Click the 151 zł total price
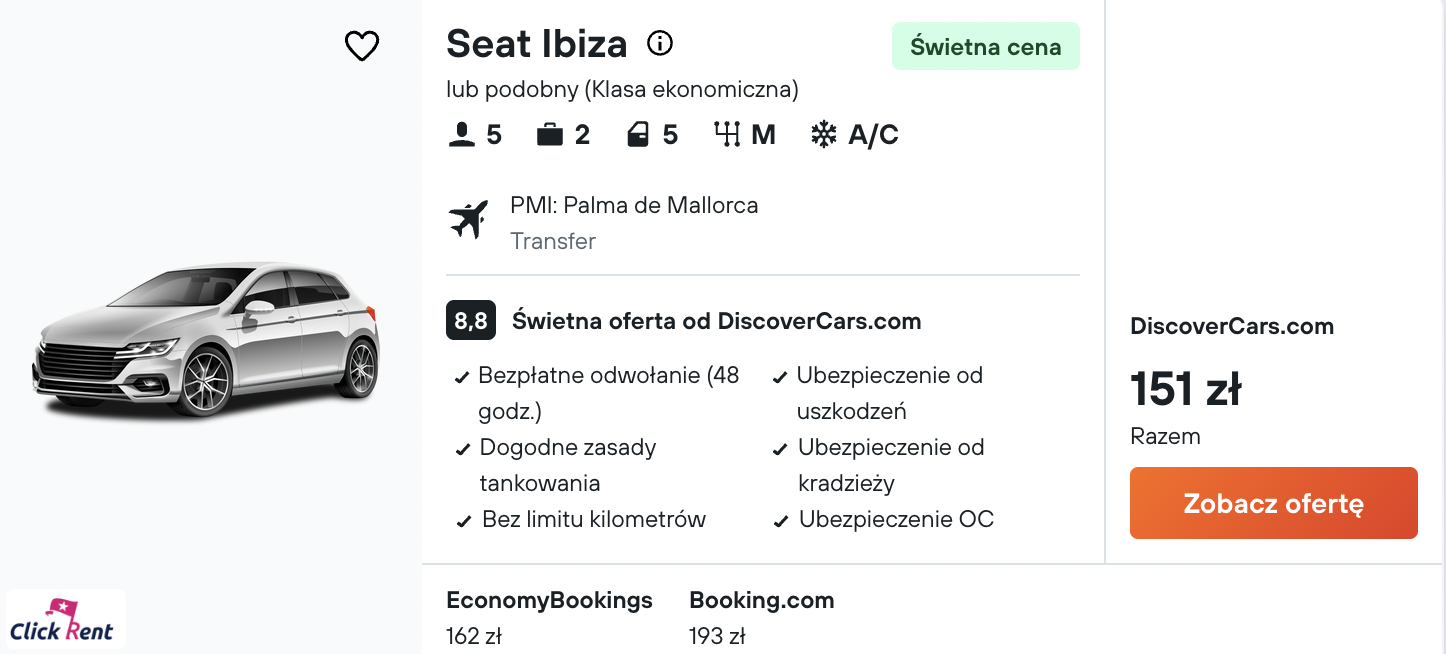 point(1186,389)
